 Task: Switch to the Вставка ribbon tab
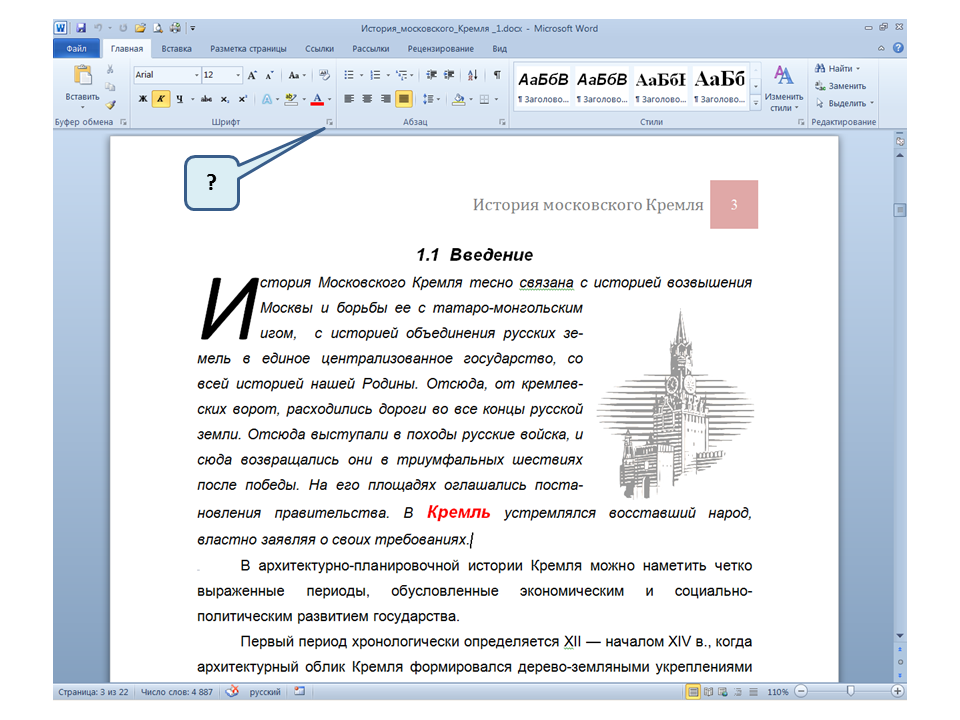[x=177, y=48]
